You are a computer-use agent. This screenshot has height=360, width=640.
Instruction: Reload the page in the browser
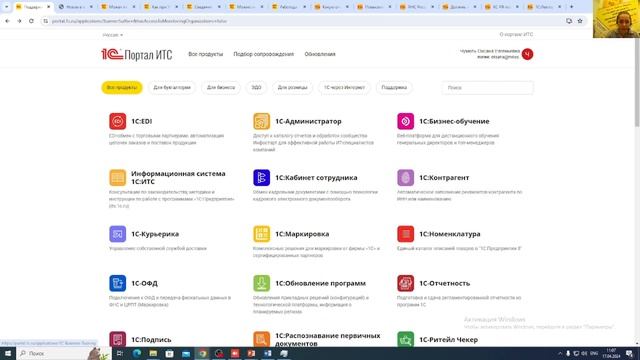[31, 21]
